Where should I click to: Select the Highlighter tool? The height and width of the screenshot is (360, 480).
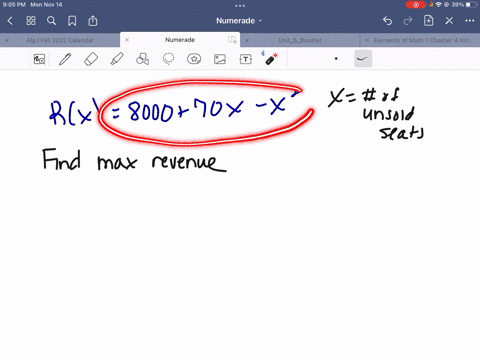117,59
